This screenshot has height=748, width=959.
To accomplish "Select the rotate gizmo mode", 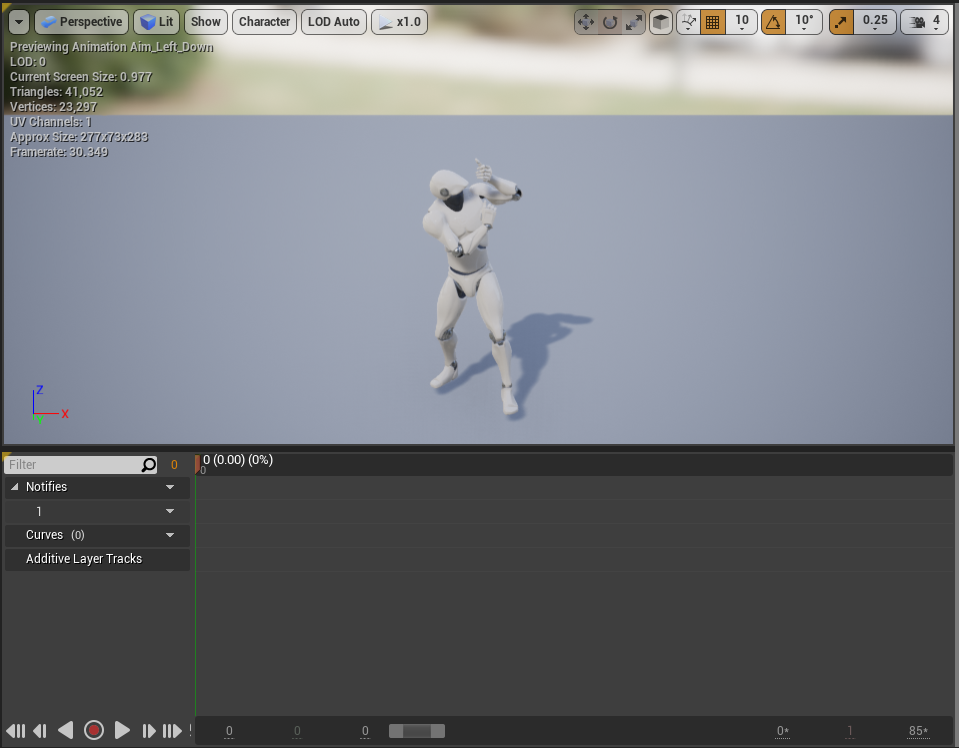I will [610, 23].
